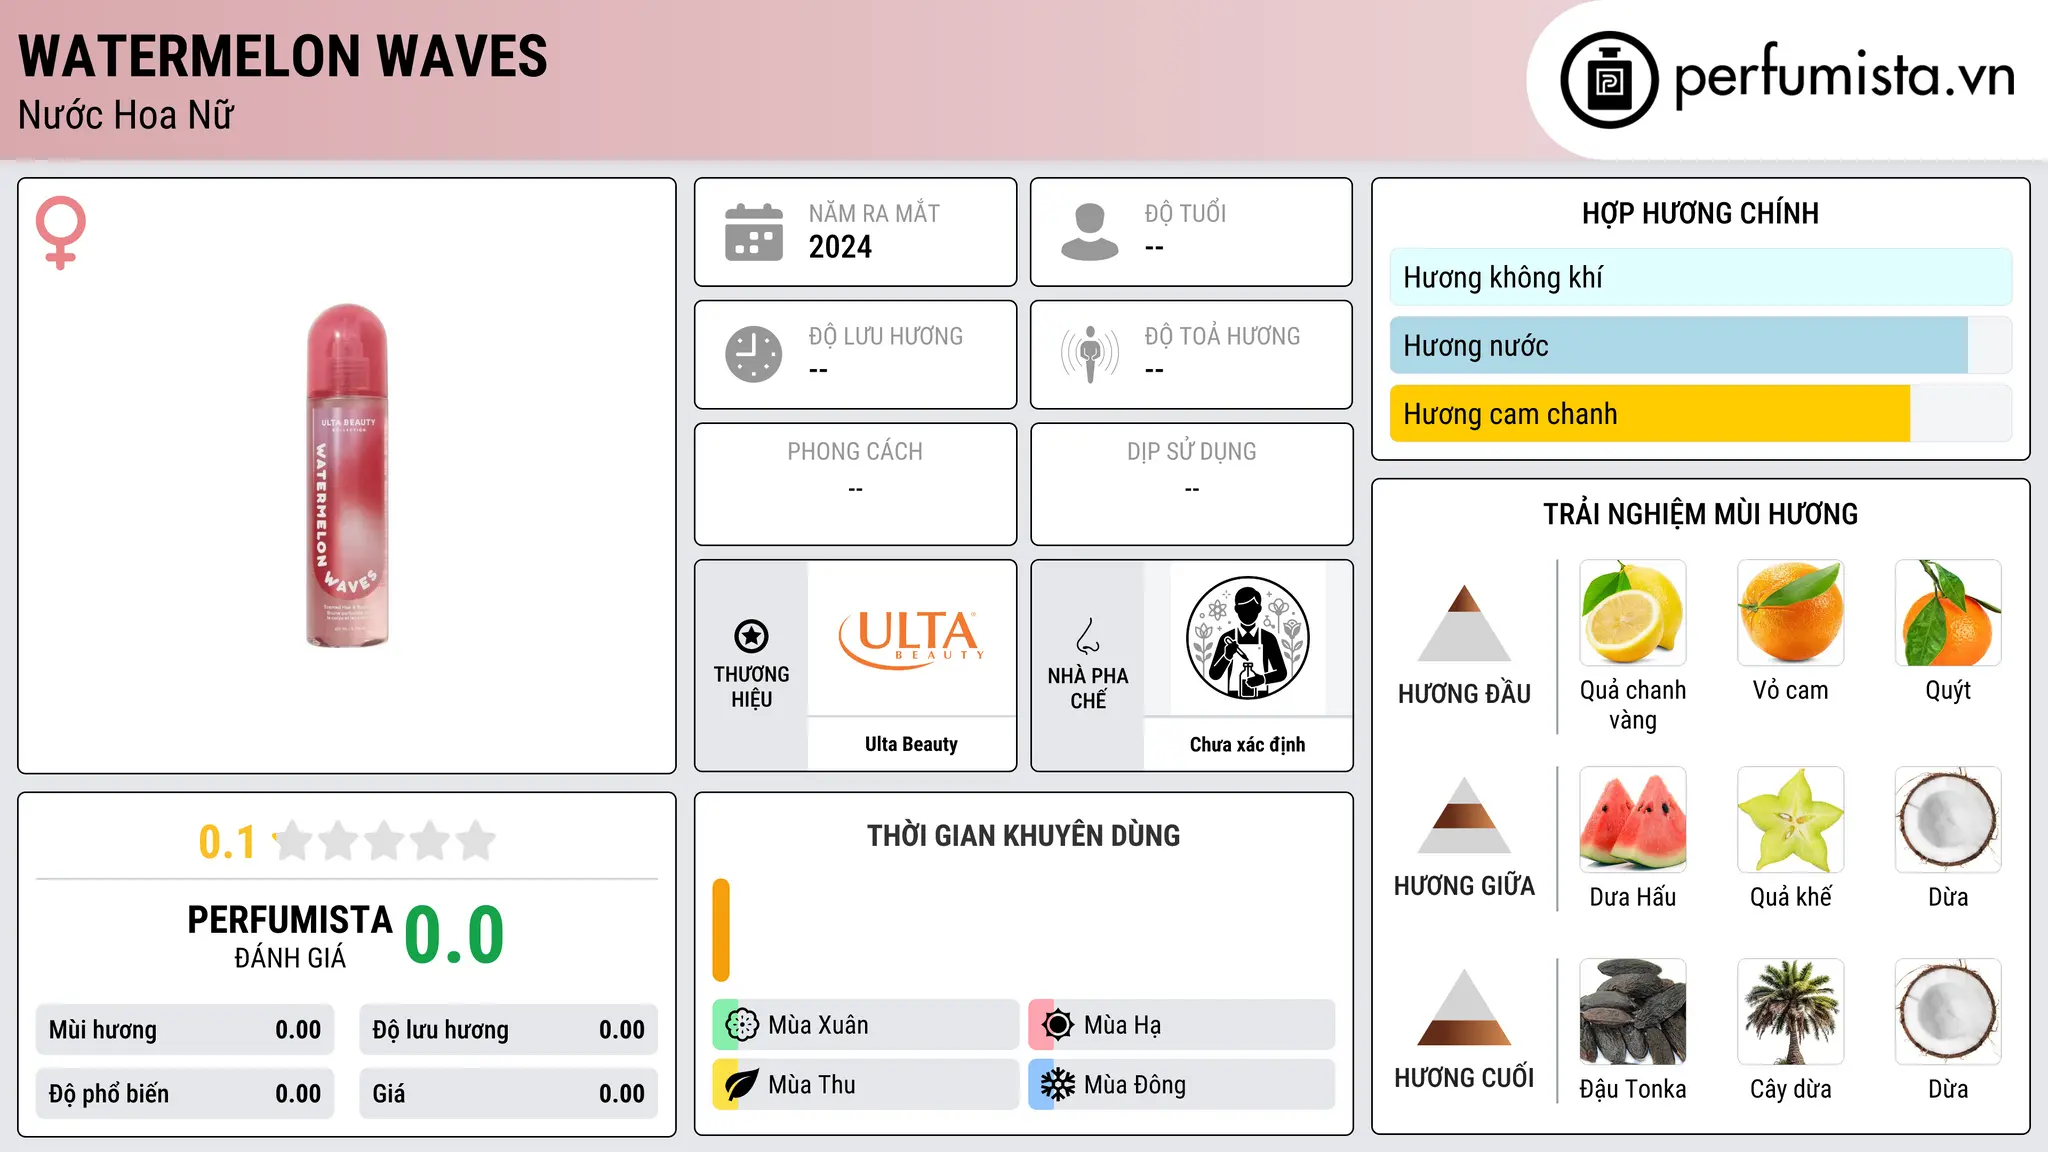Click the orange recommended-time bar

click(721, 930)
